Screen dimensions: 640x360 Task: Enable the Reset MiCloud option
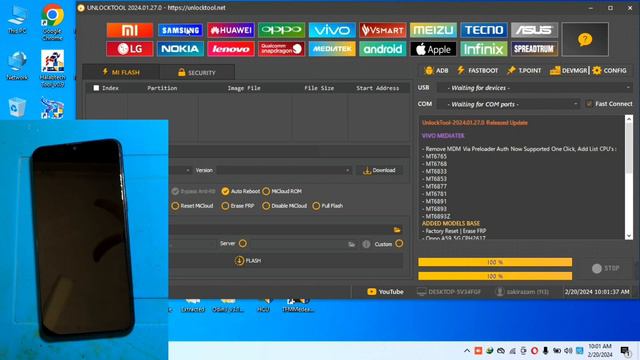(x=175, y=206)
